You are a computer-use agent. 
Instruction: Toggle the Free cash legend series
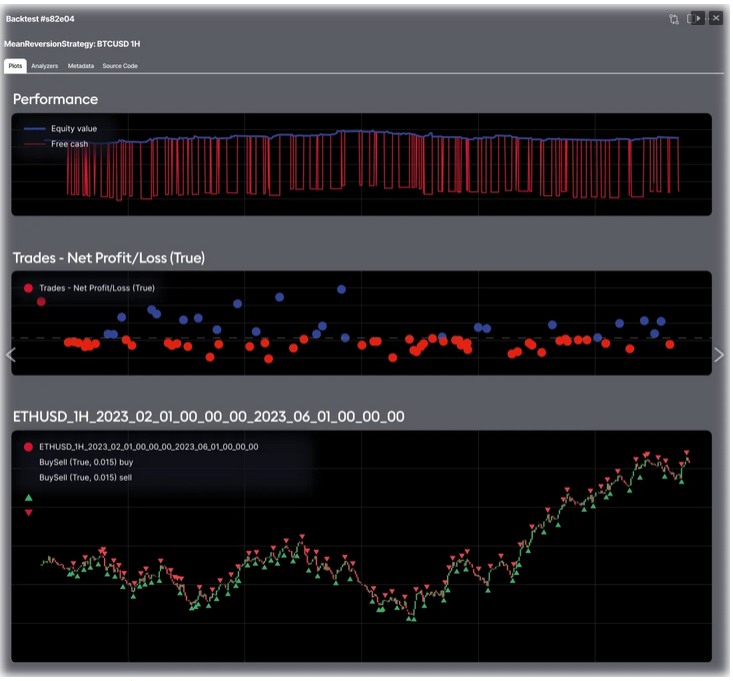[70, 144]
